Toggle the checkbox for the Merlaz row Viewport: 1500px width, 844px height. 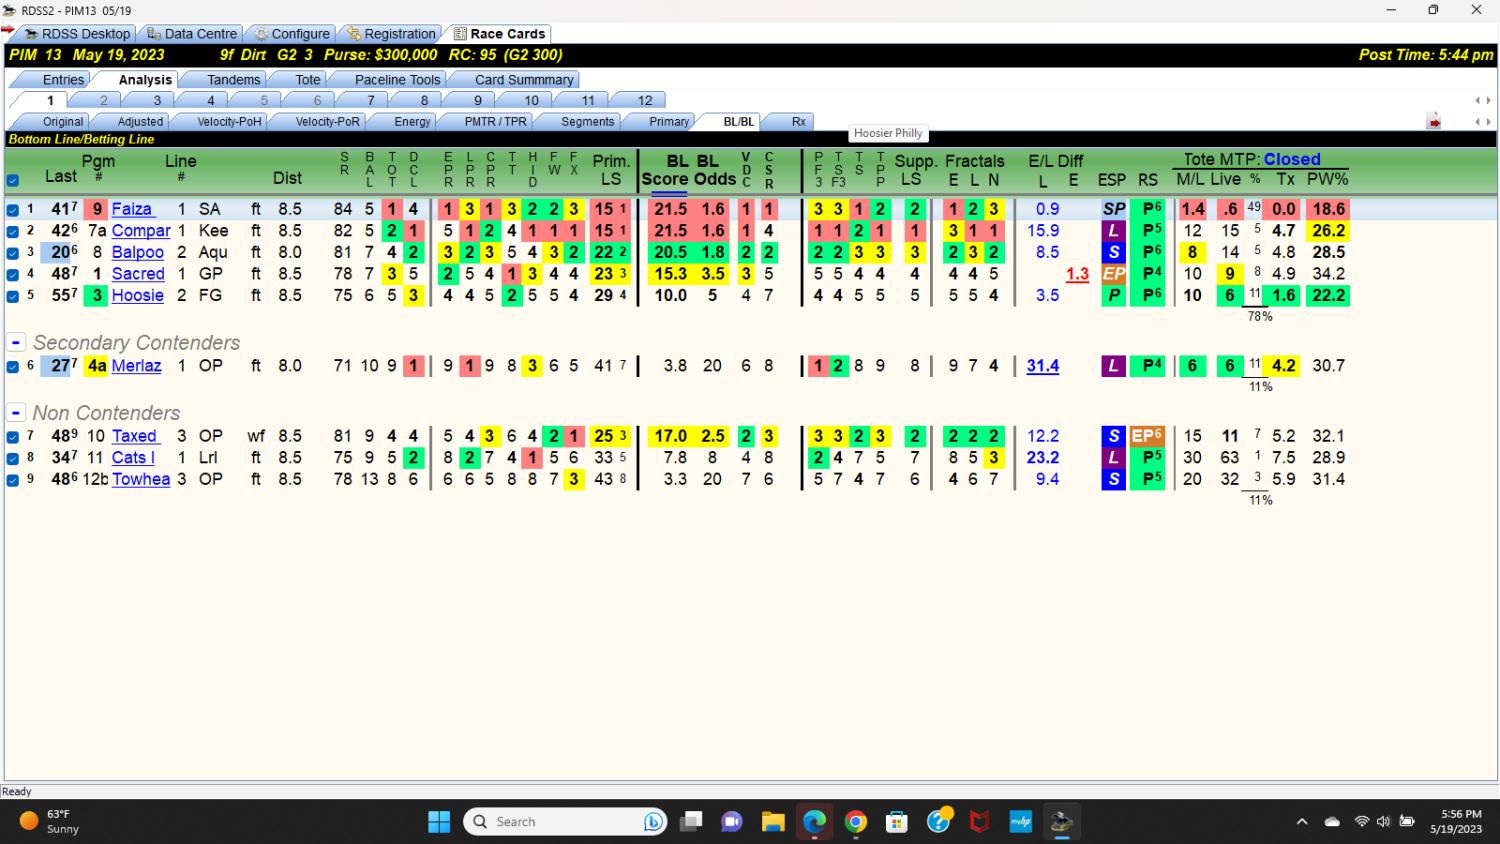click(x=13, y=367)
